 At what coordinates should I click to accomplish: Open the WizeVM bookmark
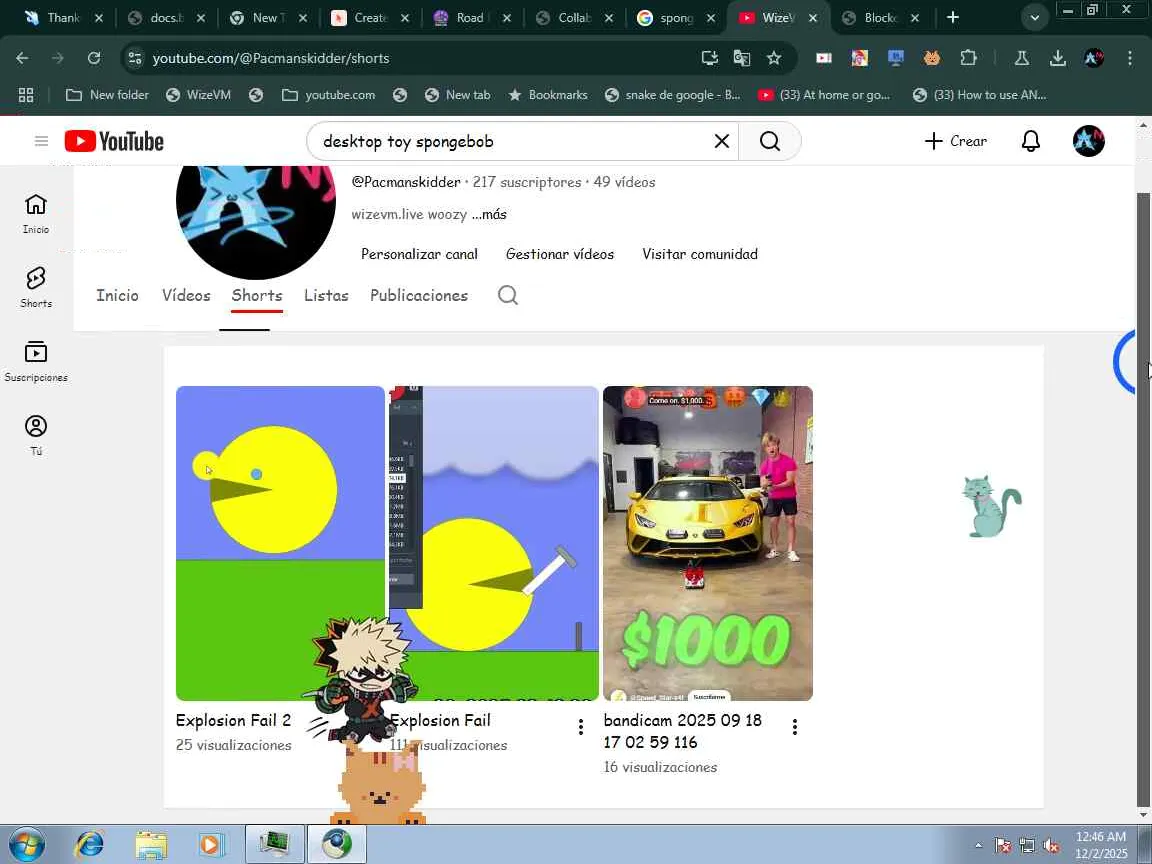[198, 95]
